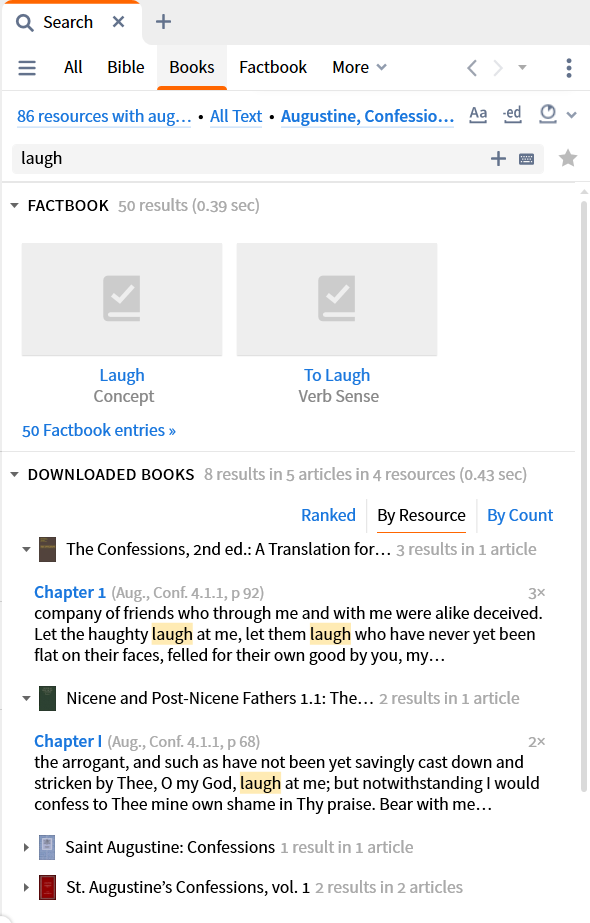Open the Laugh Concept thumbnail
The width and height of the screenshot is (590, 923).
[x=122, y=300]
